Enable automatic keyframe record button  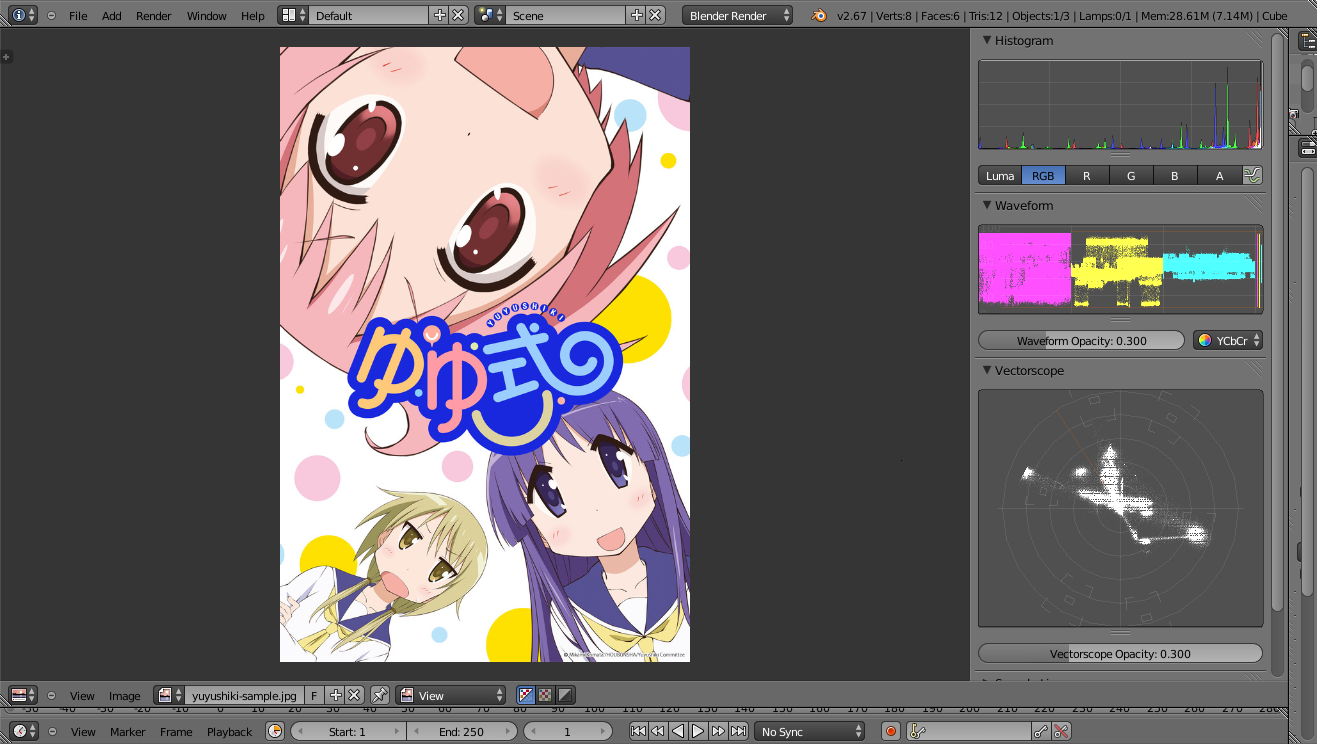[891, 731]
